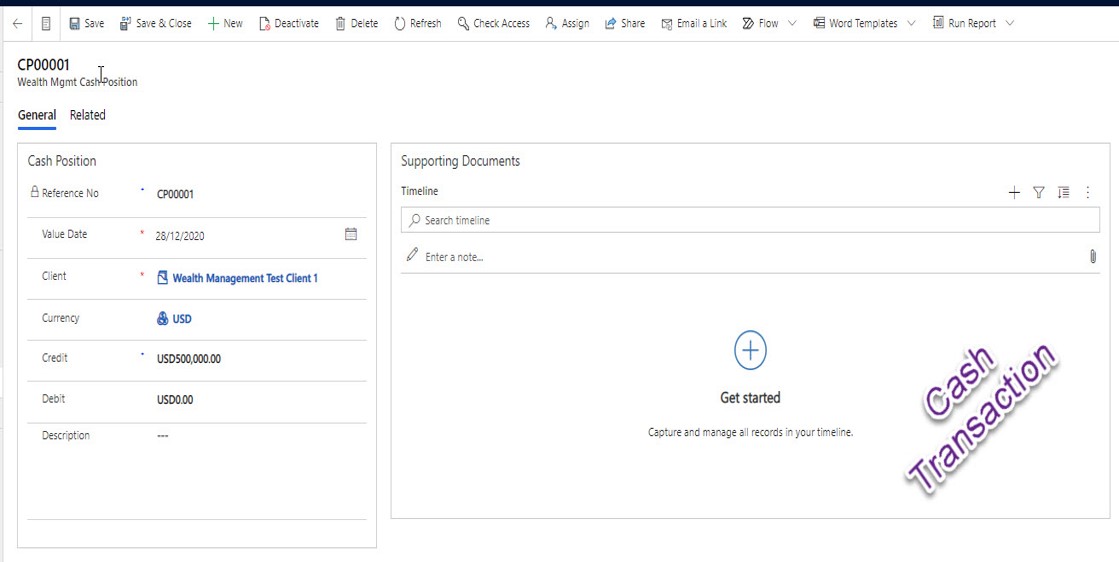Expand the Word Templates dropdown
Viewport: 1119px width, 562px height.
[911, 23]
